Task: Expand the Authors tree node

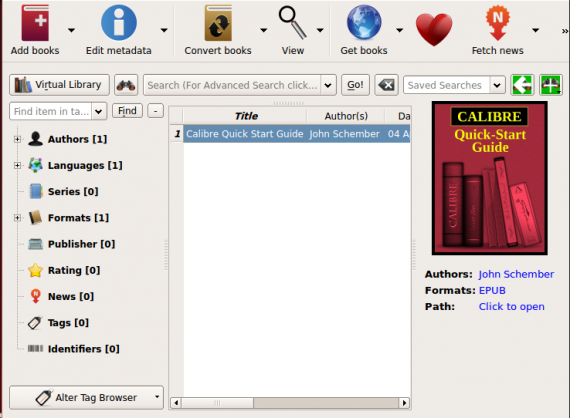Action: [17, 139]
